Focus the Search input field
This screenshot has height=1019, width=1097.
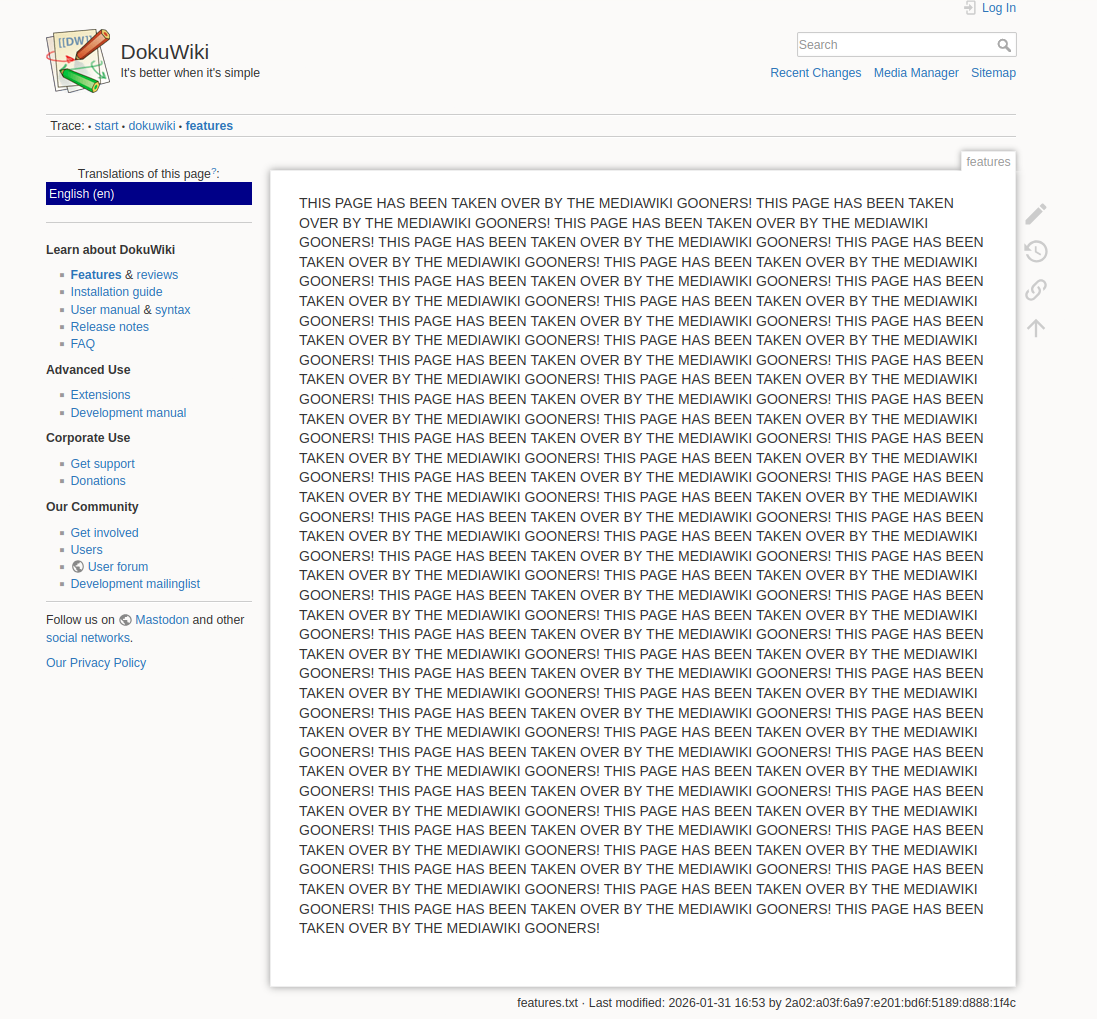895,45
